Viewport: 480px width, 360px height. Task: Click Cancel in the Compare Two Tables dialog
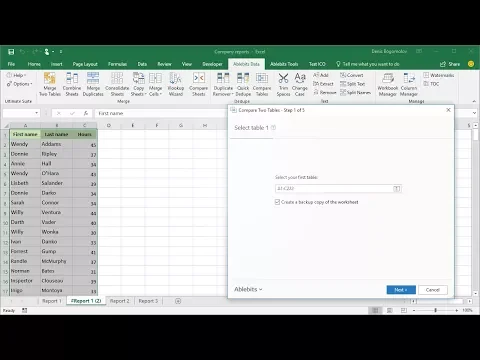click(x=433, y=290)
